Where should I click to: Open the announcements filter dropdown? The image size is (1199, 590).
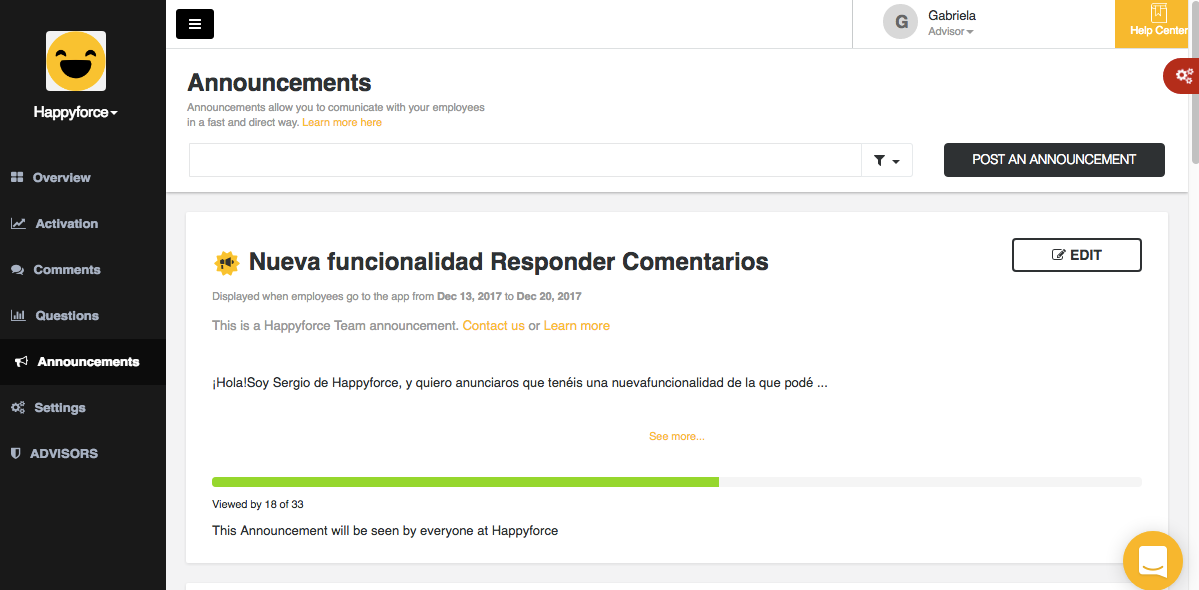click(x=886, y=160)
